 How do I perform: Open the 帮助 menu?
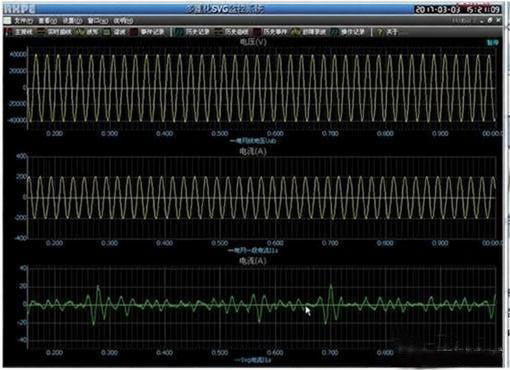click(x=123, y=21)
